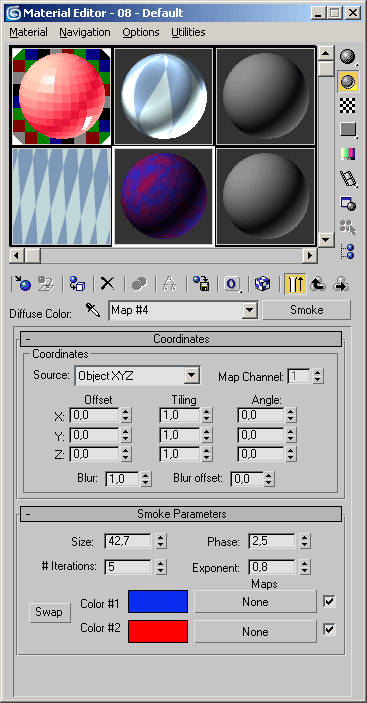Click the Reset Map delete X icon

coord(107,284)
